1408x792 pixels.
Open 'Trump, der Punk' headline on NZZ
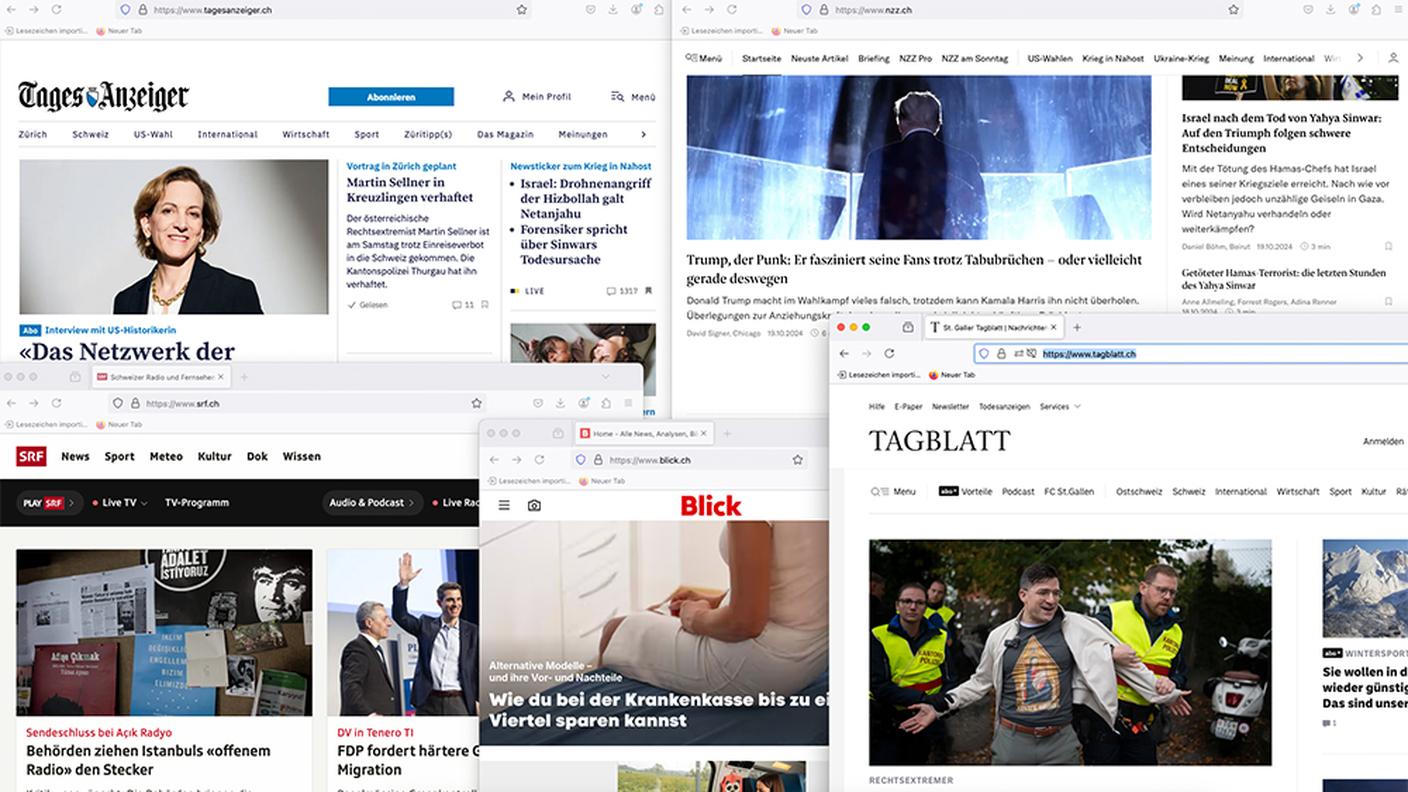pyautogui.click(x=914, y=269)
